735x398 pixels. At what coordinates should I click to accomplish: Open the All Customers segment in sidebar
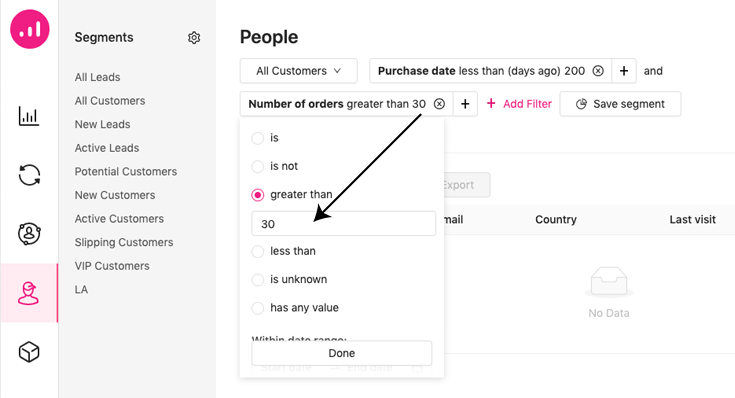[110, 101]
